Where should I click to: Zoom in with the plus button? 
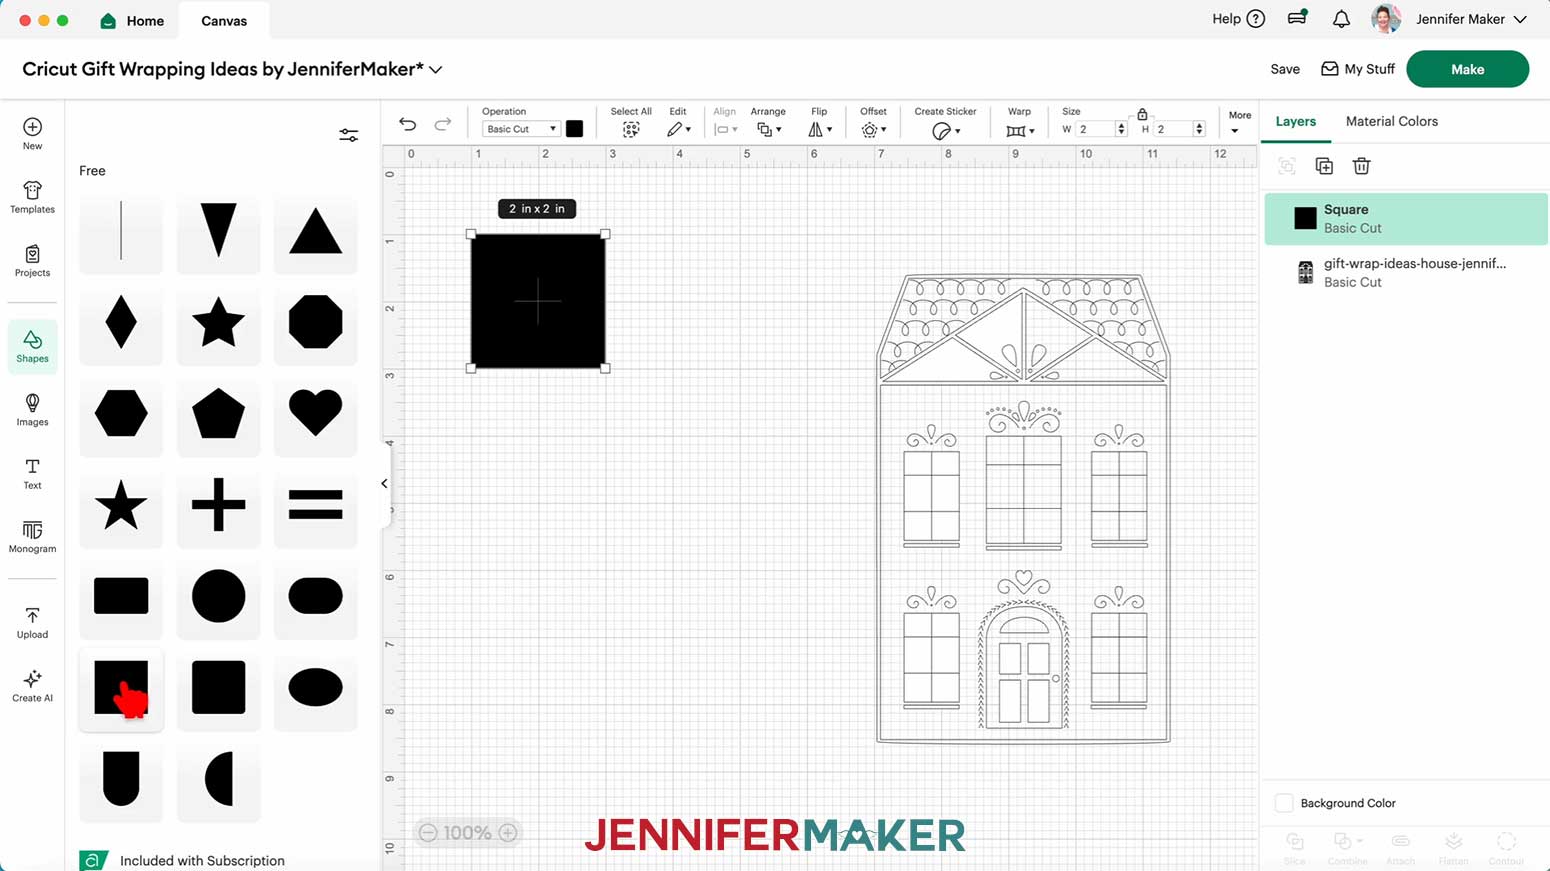click(508, 833)
